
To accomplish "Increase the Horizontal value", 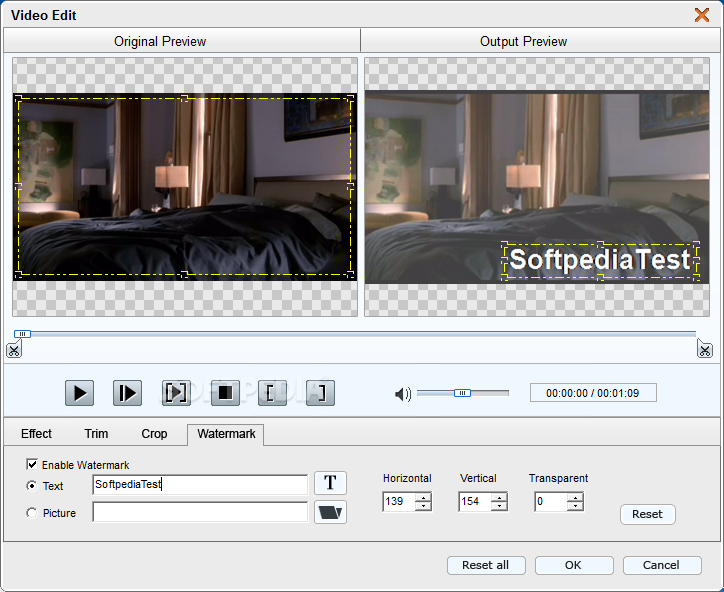I will point(423,497).
